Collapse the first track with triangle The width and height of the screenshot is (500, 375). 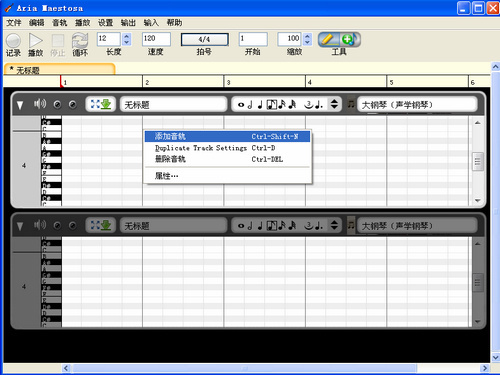(x=20, y=105)
